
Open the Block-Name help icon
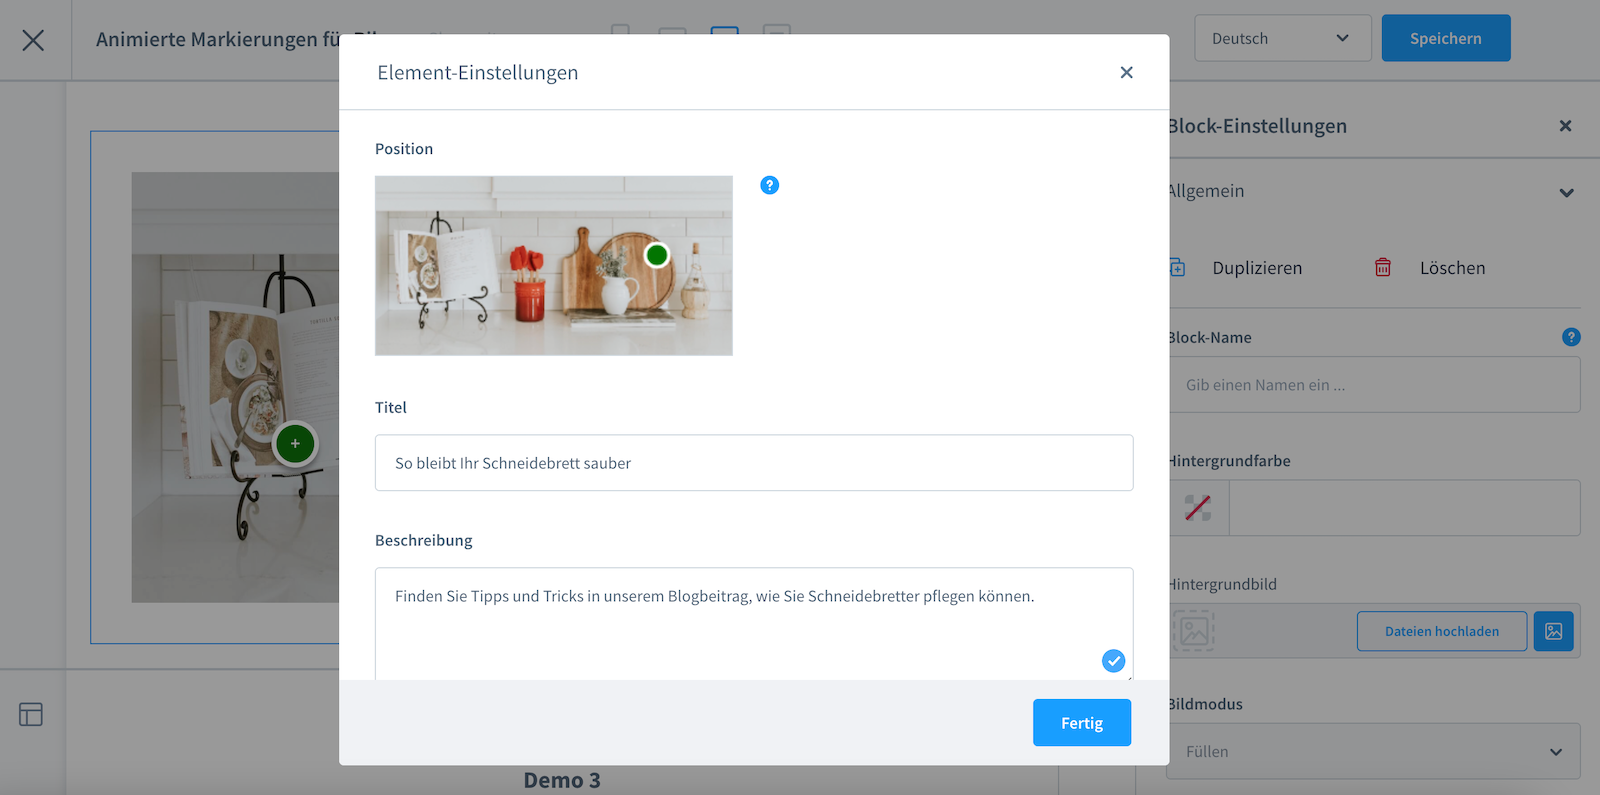(x=1571, y=337)
